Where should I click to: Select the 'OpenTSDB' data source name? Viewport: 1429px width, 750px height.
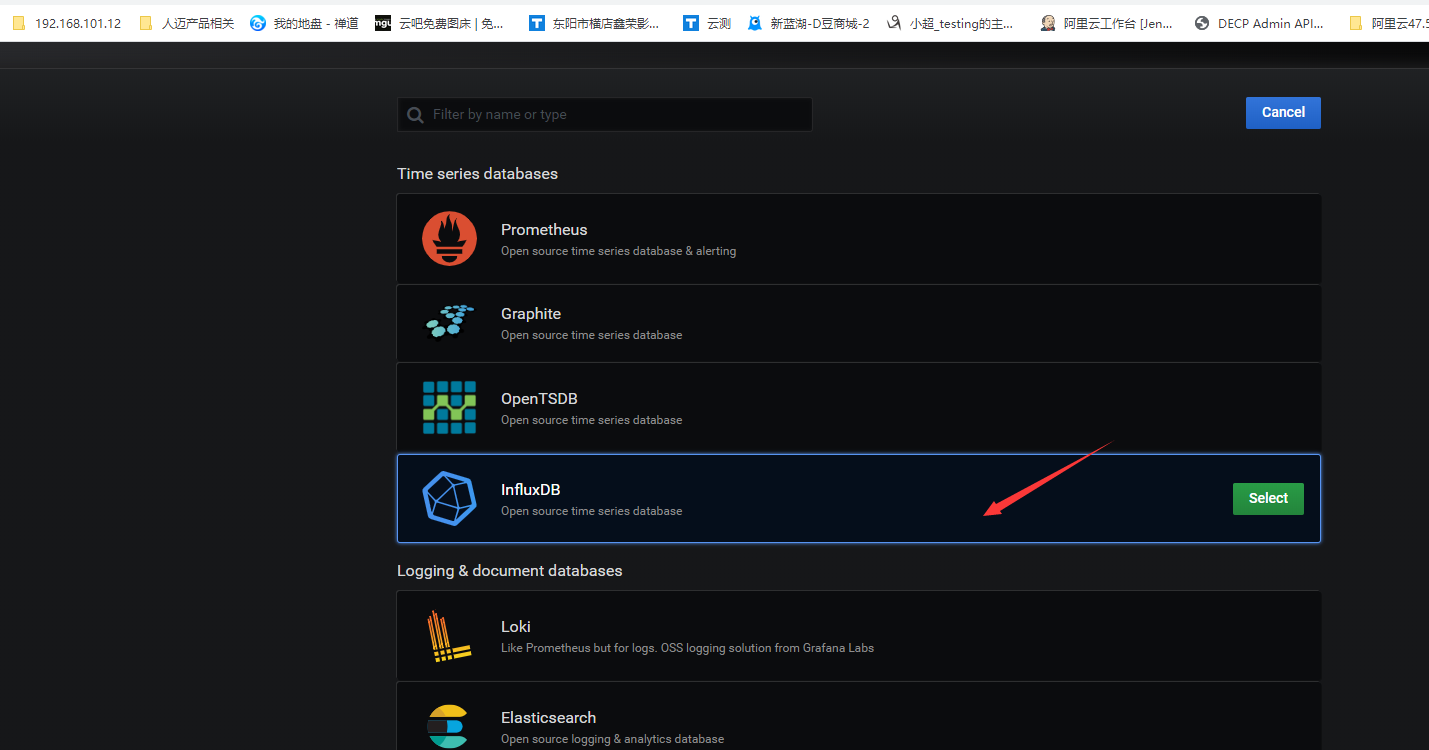coord(539,399)
